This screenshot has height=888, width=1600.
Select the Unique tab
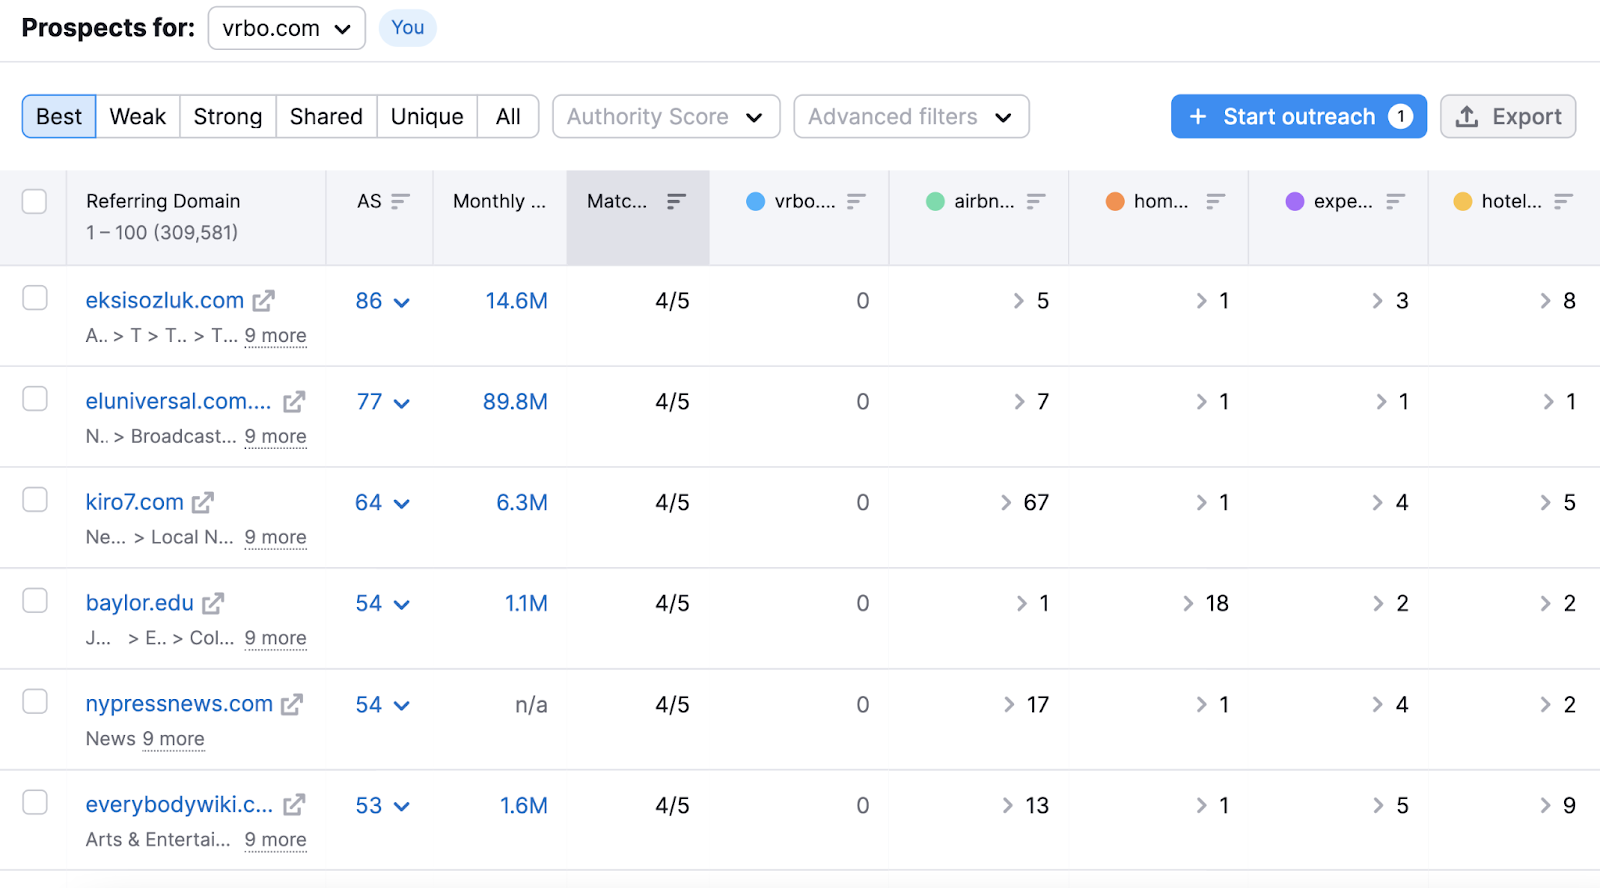[x=427, y=117]
